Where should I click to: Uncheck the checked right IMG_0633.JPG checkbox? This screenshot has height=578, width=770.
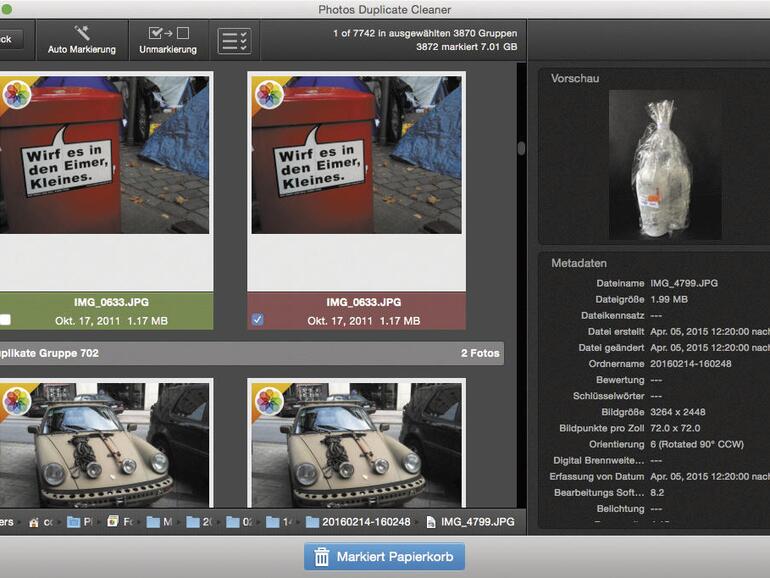258,320
